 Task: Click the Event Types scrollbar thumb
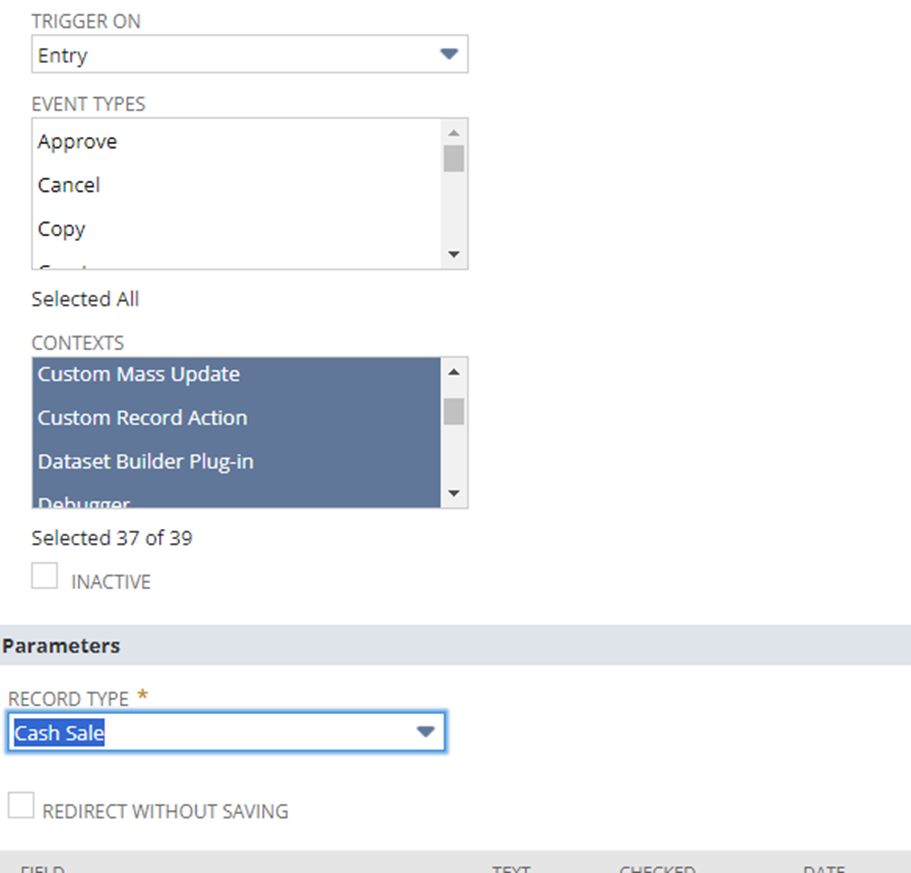click(454, 159)
